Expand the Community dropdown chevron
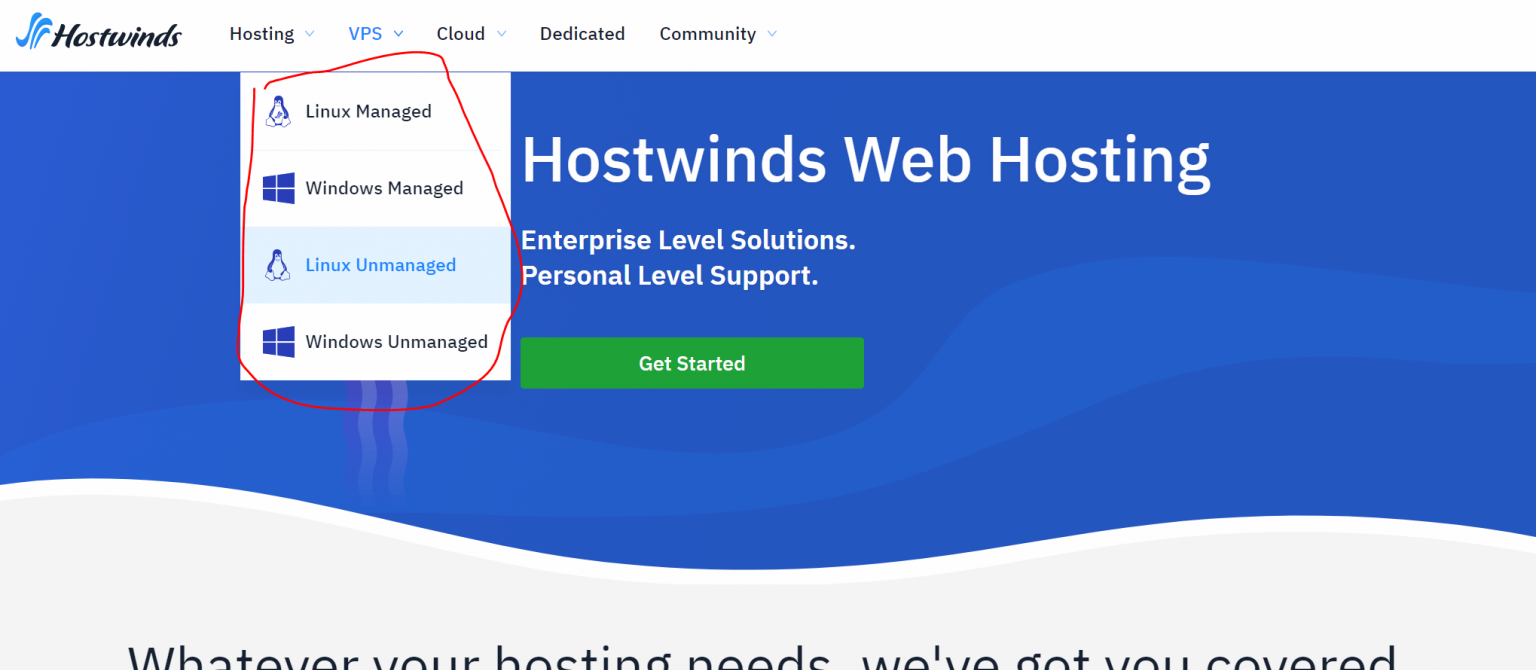Image resolution: width=1536 pixels, height=670 pixels. tap(772, 34)
